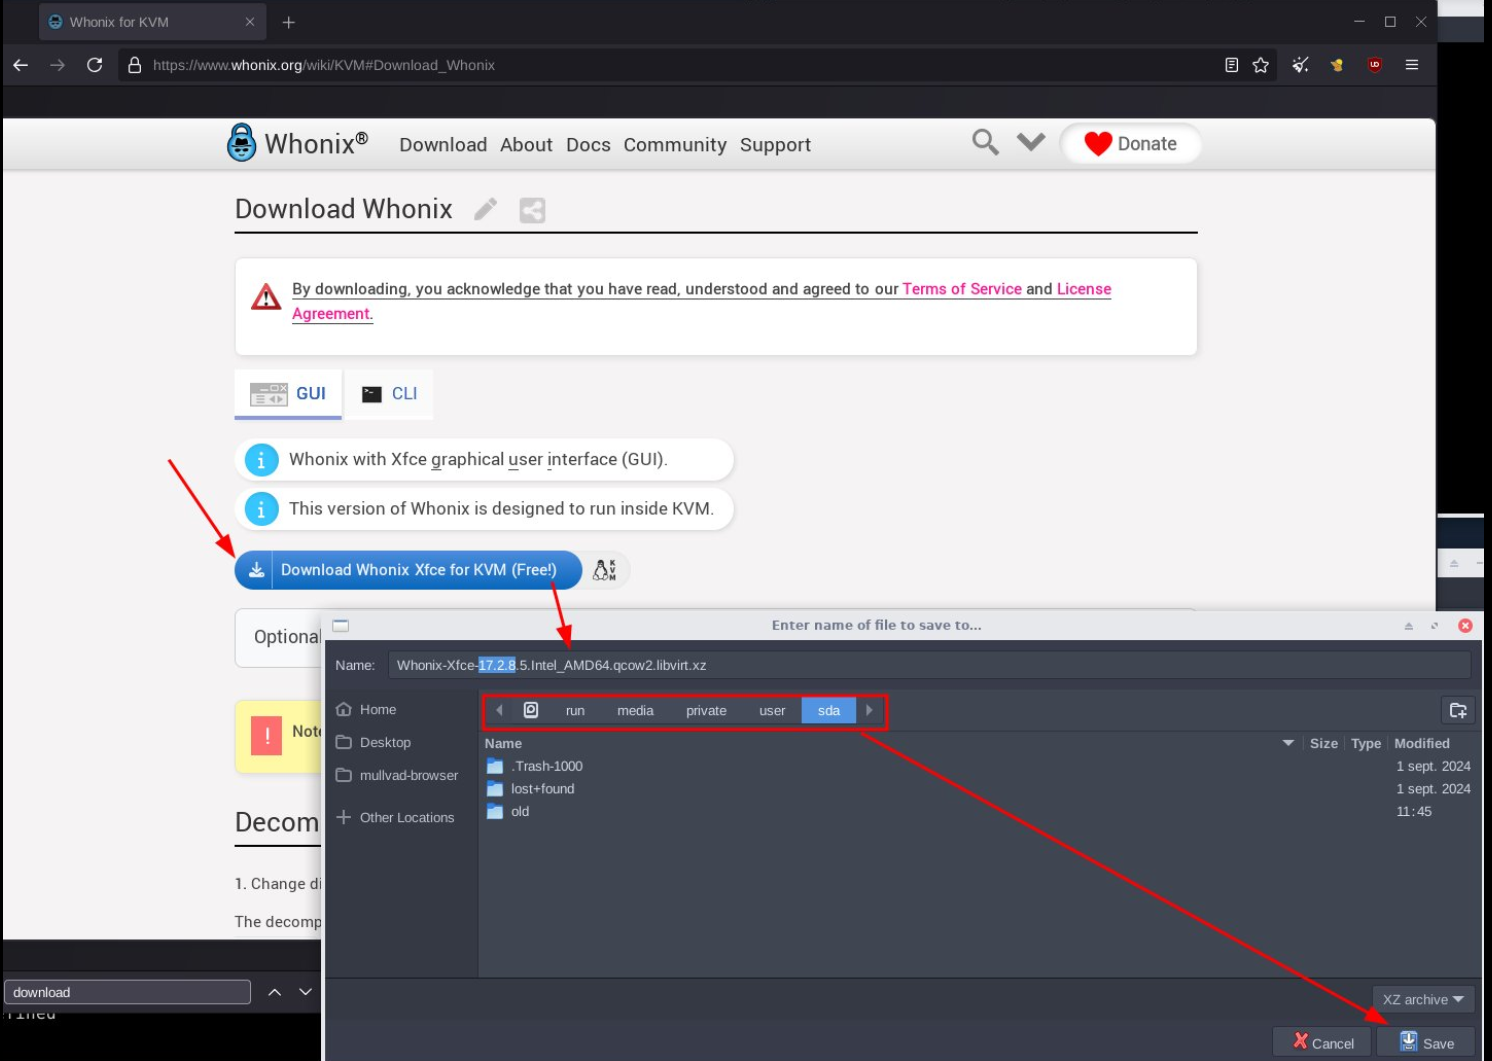Viewport: 1492px width, 1061px height.
Task: Open the XZ archive file type dropdown
Action: point(1423,999)
